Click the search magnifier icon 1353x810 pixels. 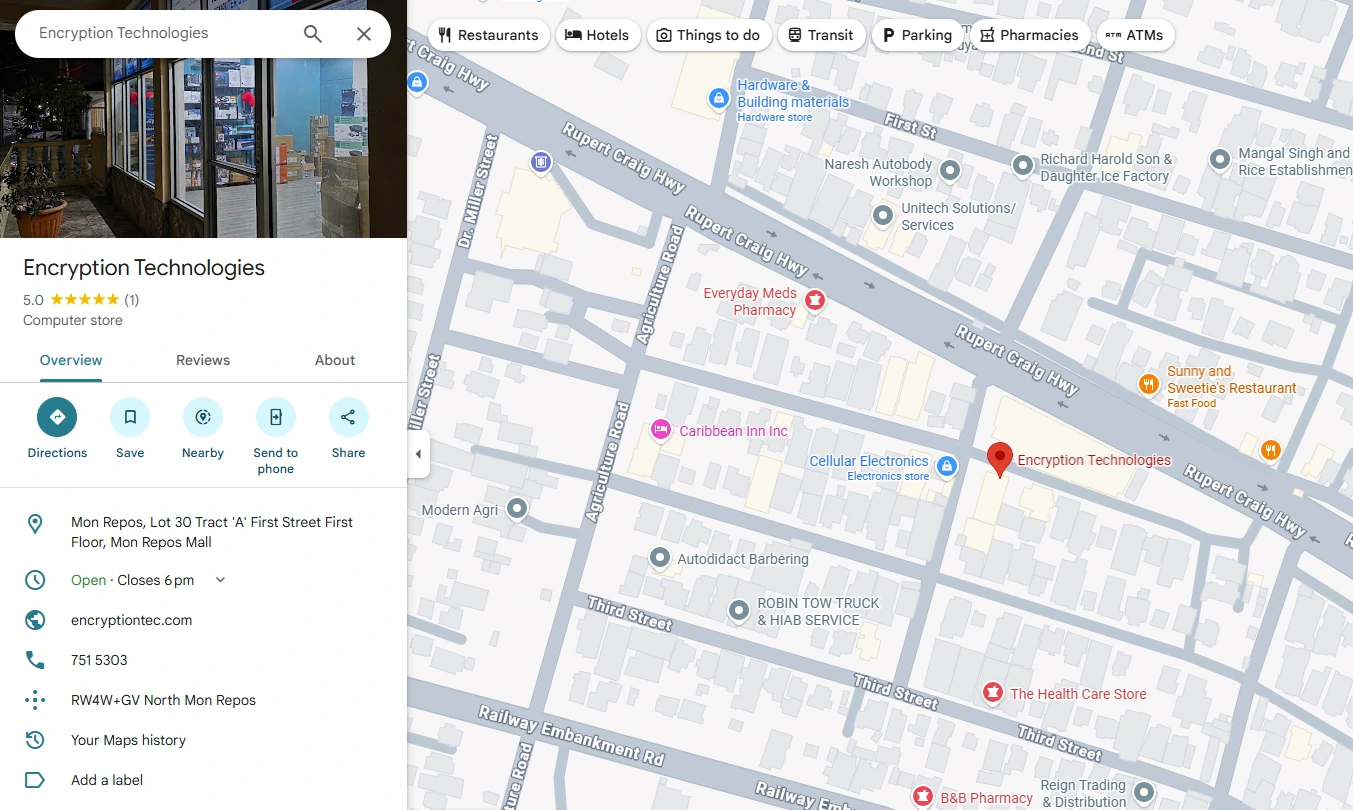(x=313, y=34)
